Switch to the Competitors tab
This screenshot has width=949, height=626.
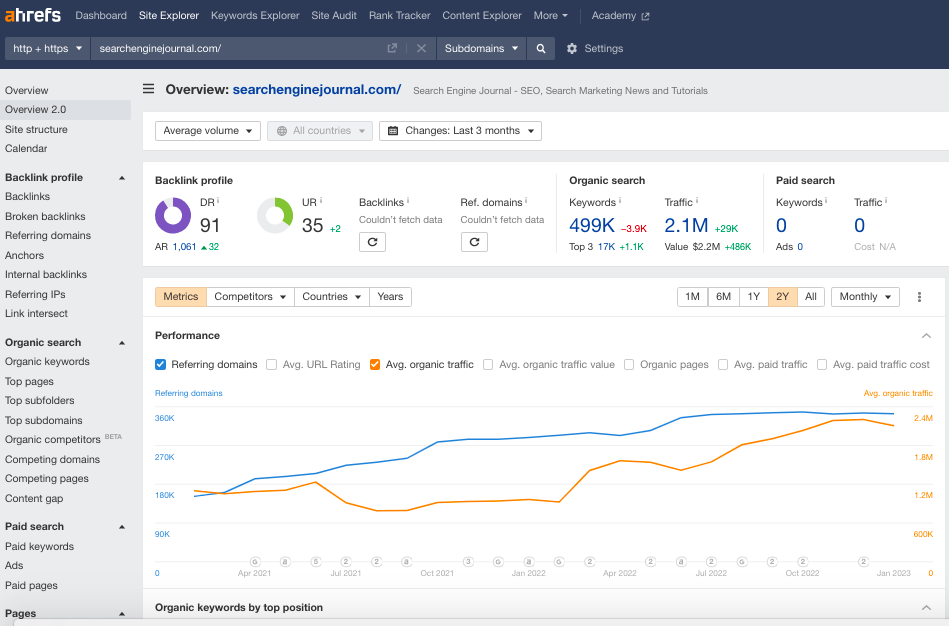pyautogui.click(x=248, y=296)
